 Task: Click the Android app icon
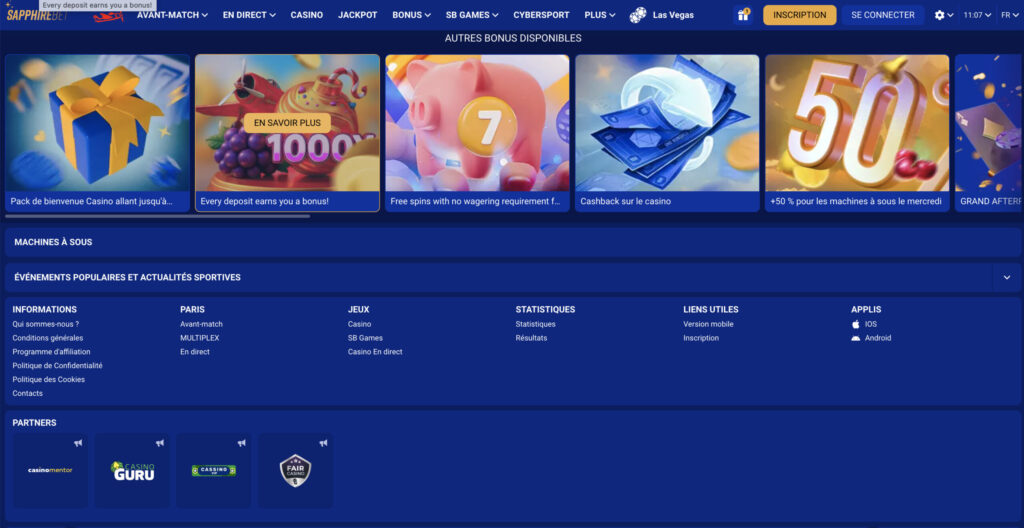coord(856,338)
